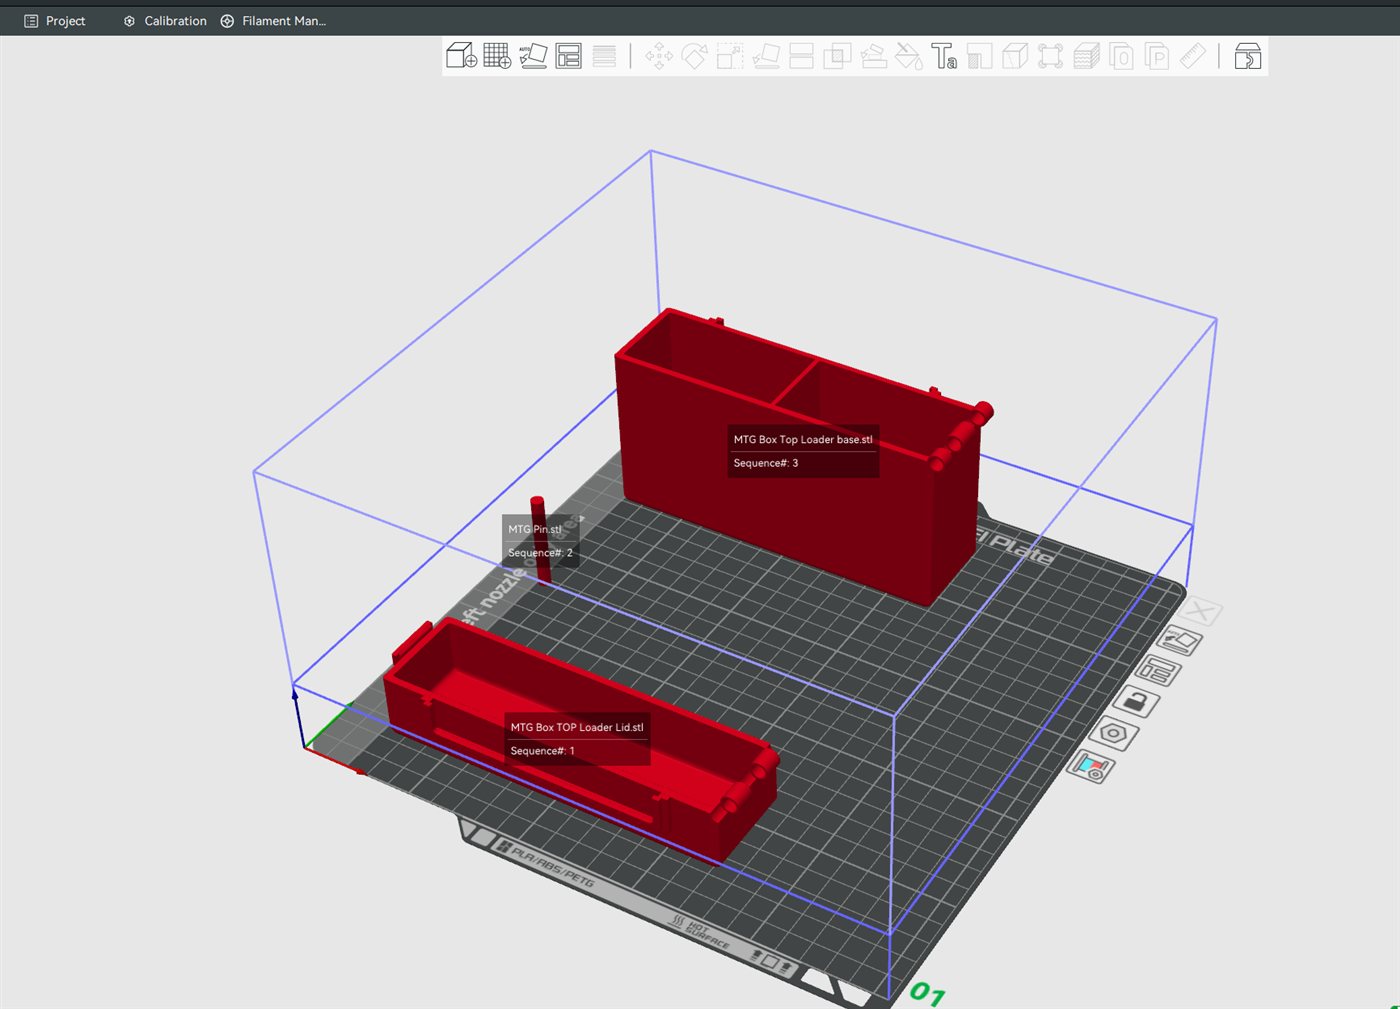Click the 'MTG Box TOP Loader Lid.stl' label
Viewport: 1400px width, 1009px height.
coord(577,728)
